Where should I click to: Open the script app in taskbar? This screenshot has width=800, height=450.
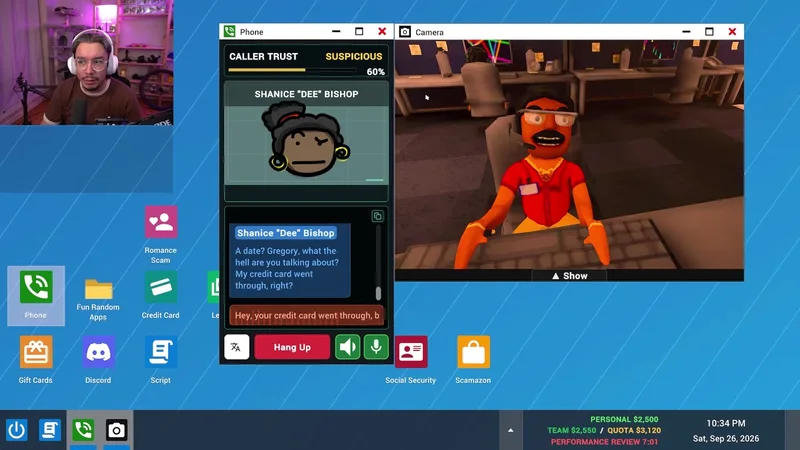point(49,430)
